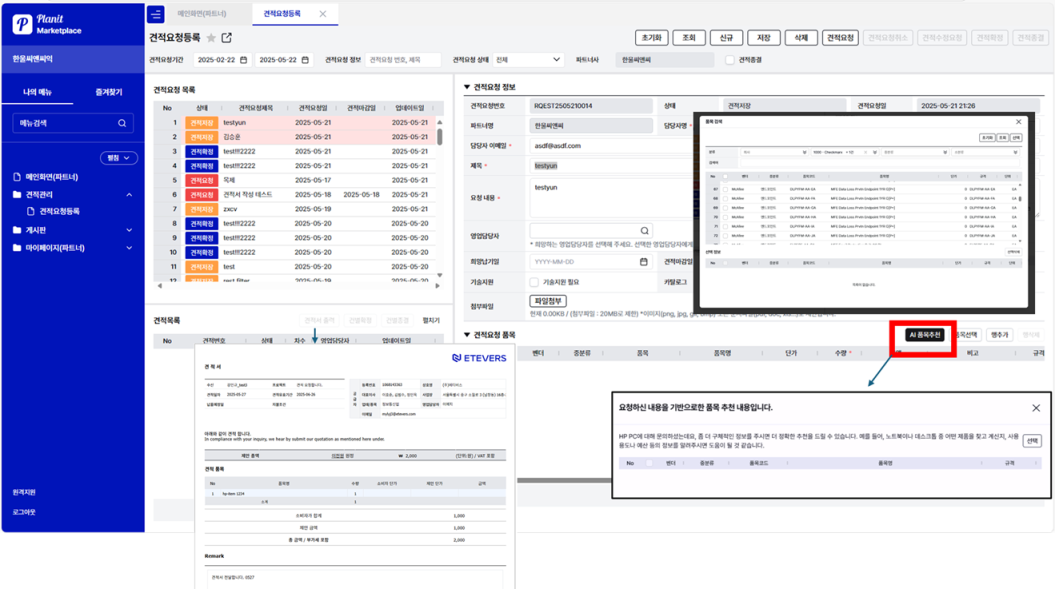Click the 초기화 button in top toolbar
Image resolution: width=1055 pixels, height=589 pixels.
pyautogui.click(x=651, y=38)
